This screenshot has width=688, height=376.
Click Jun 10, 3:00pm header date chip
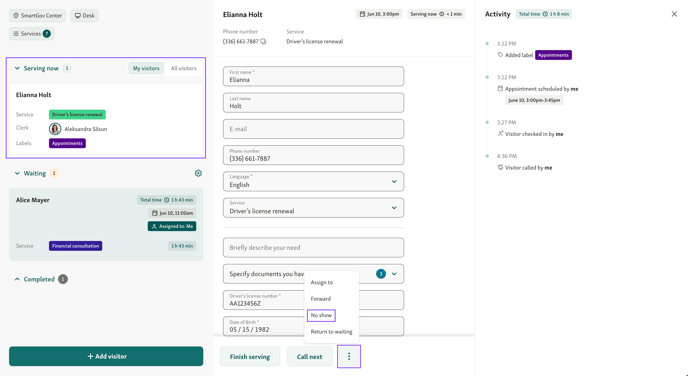click(x=380, y=14)
